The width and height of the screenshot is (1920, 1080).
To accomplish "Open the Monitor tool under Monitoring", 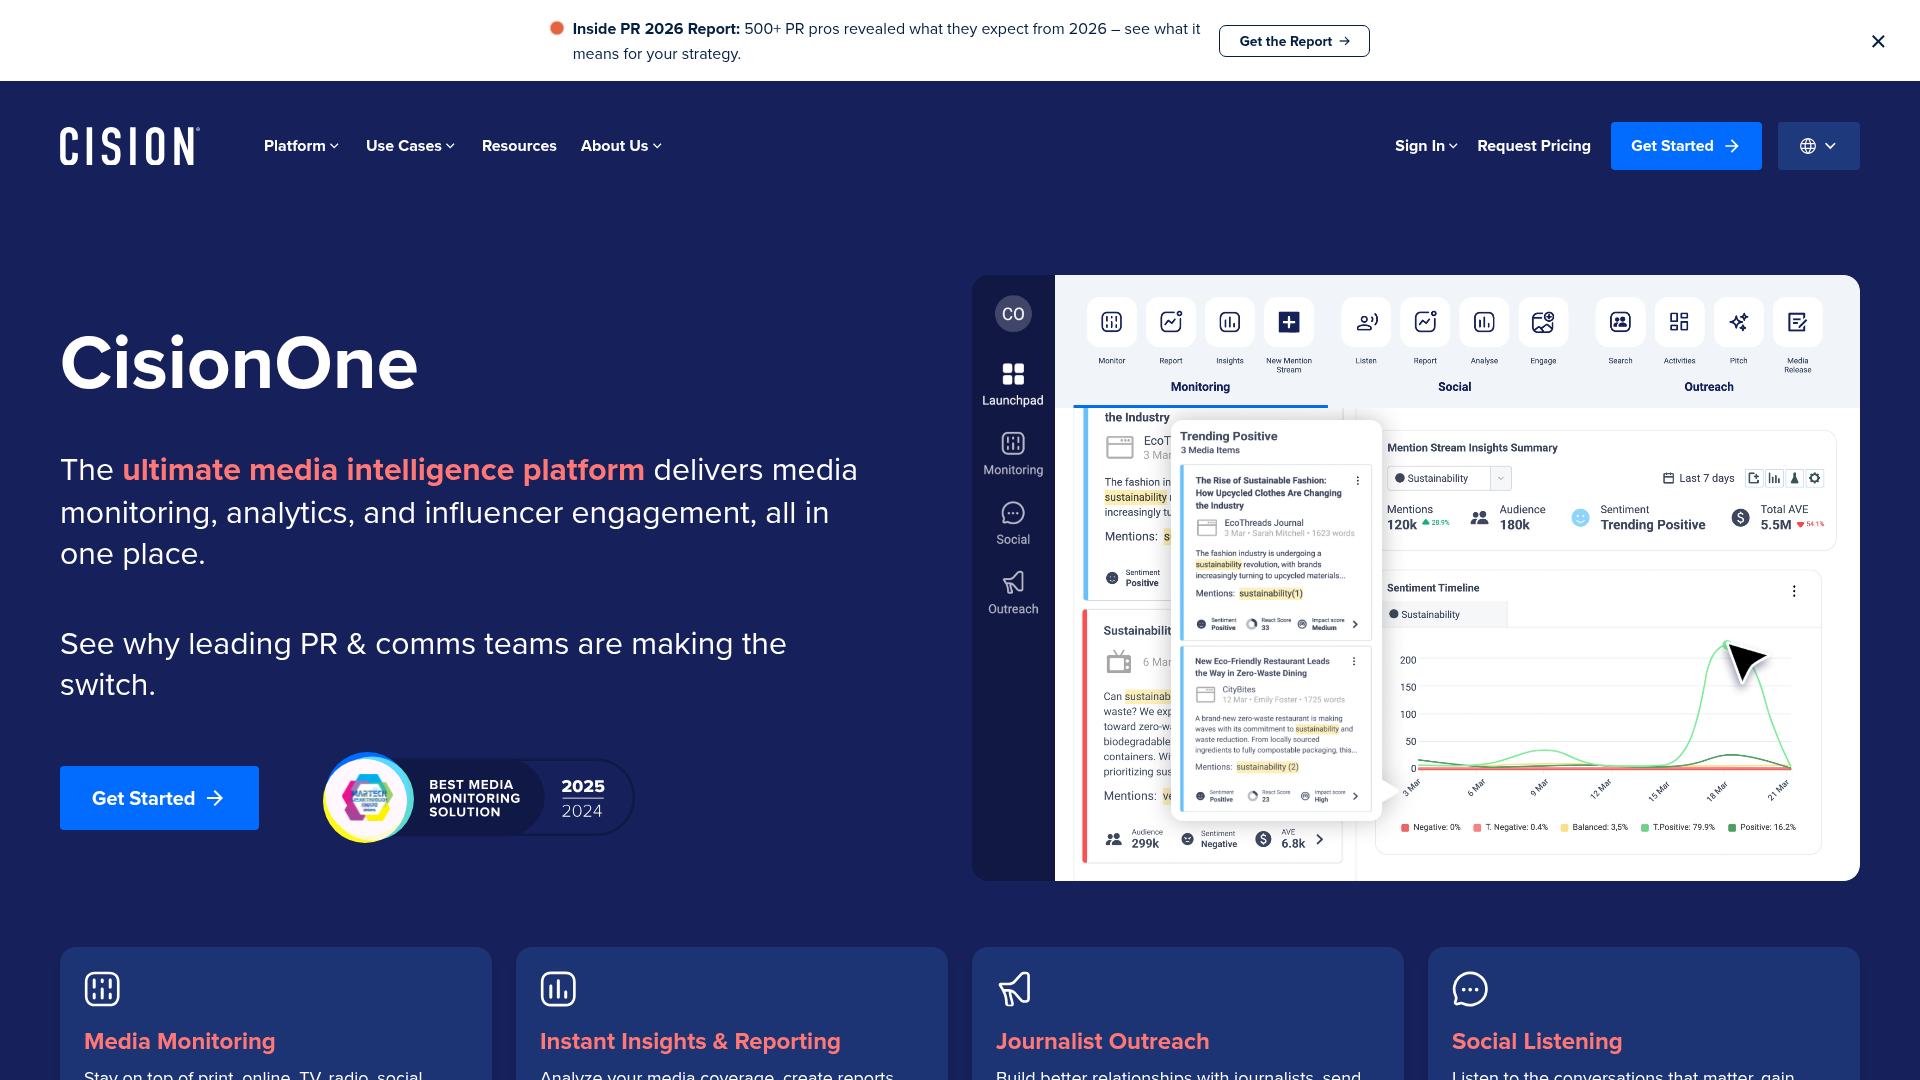I will (1111, 323).
